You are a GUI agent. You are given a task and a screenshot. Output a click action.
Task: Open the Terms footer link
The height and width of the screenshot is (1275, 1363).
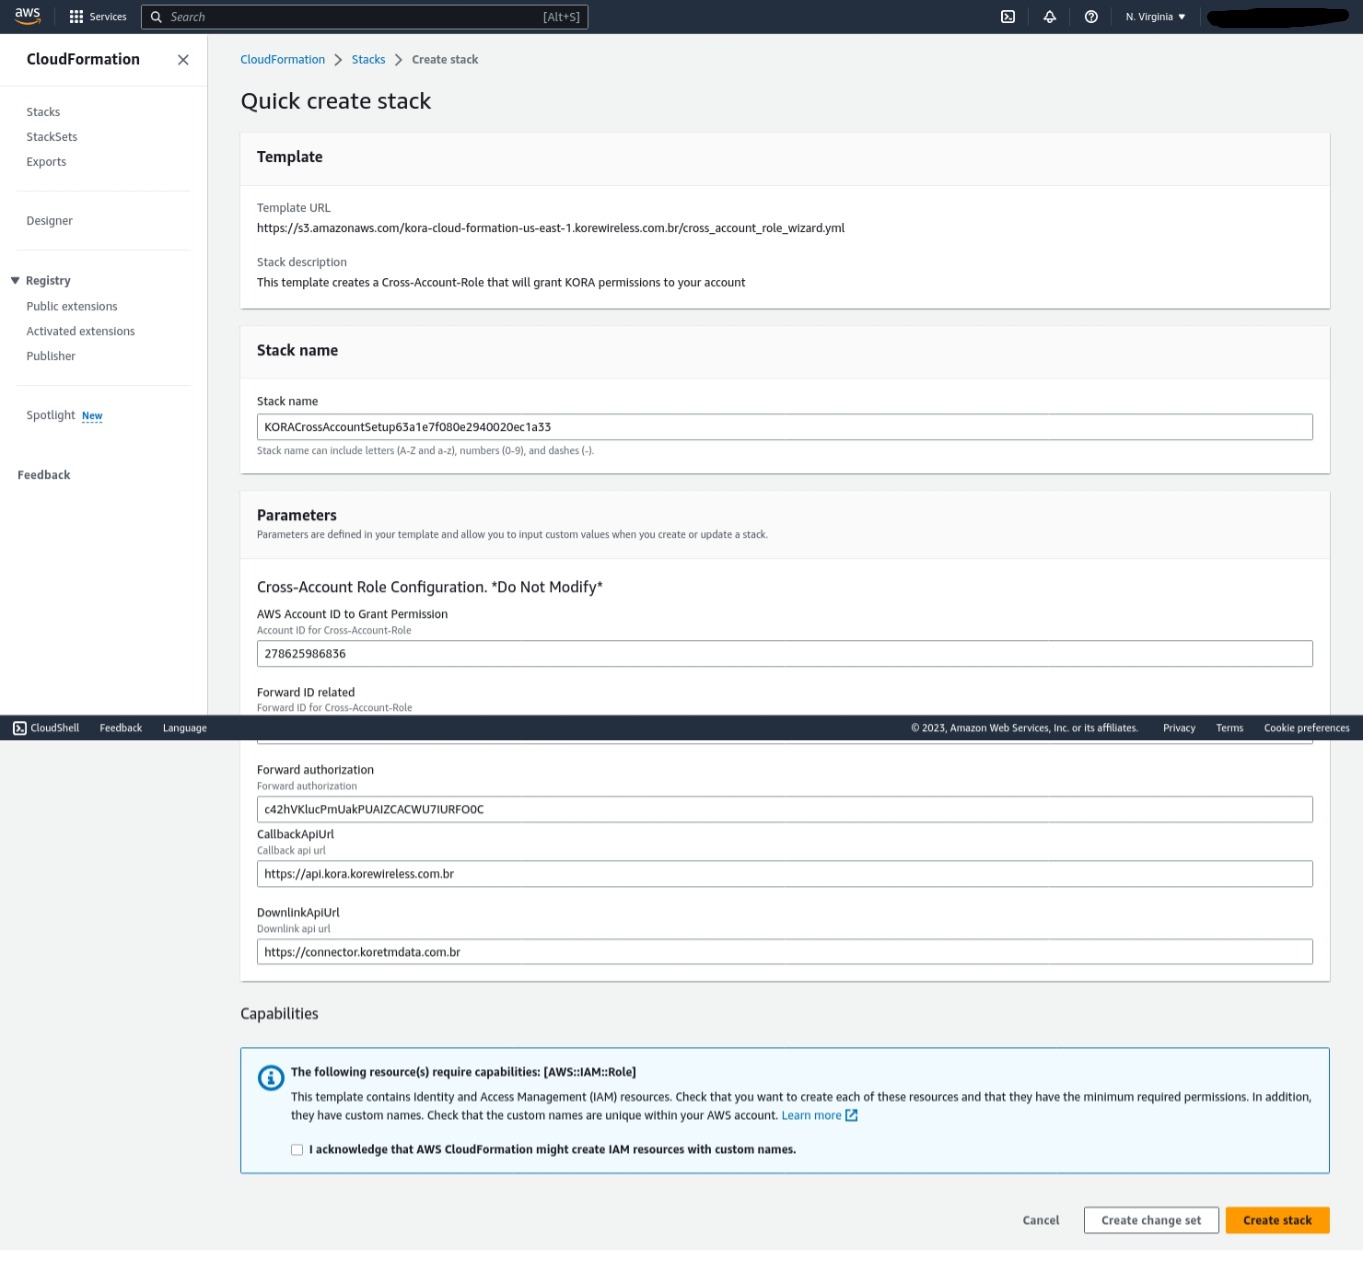click(x=1230, y=728)
